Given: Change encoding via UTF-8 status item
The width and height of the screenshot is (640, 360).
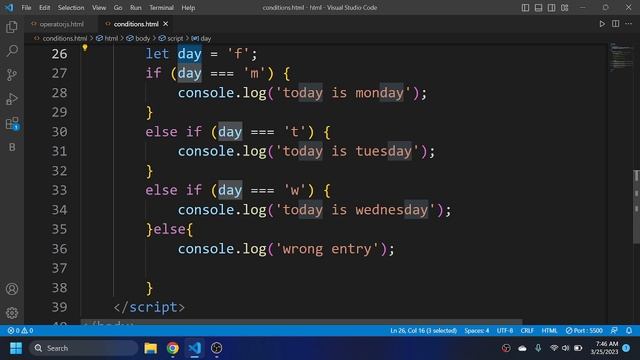Looking at the screenshot, I should (504, 331).
